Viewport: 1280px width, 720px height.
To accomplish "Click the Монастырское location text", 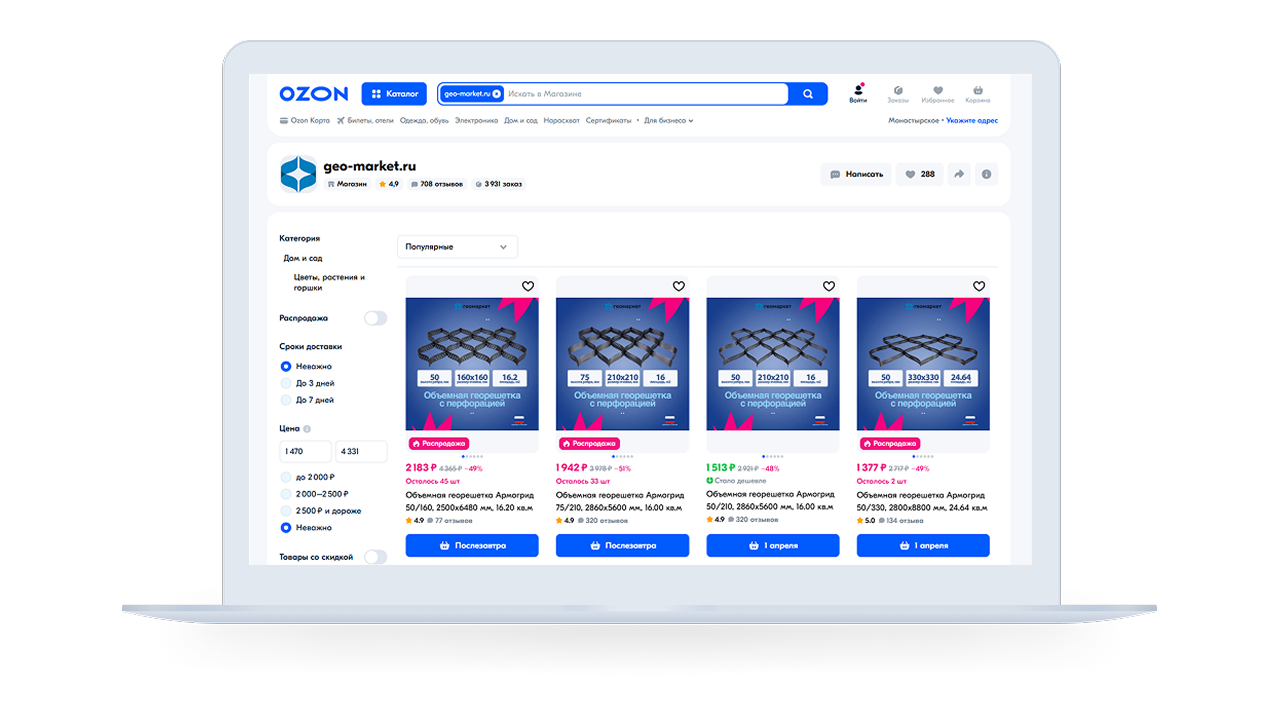I will [914, 121].
